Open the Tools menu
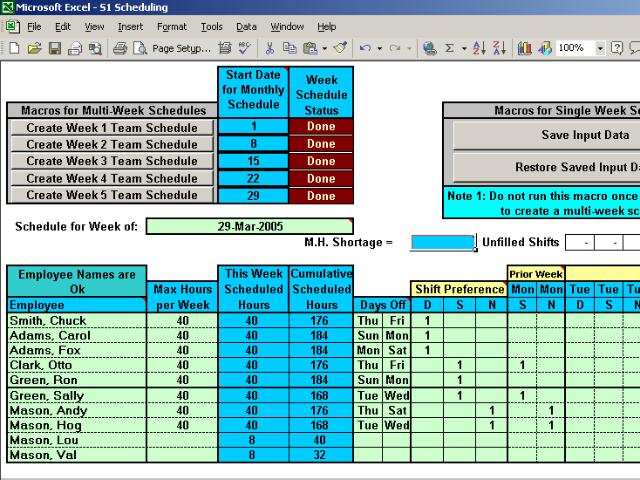Image resolution: width=640 pixels, height=480 pixels. point(211,27)
